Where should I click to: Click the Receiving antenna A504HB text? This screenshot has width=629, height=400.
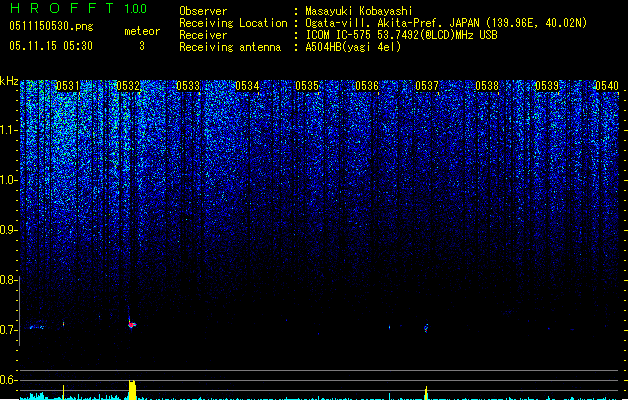(x=353, y=47)
